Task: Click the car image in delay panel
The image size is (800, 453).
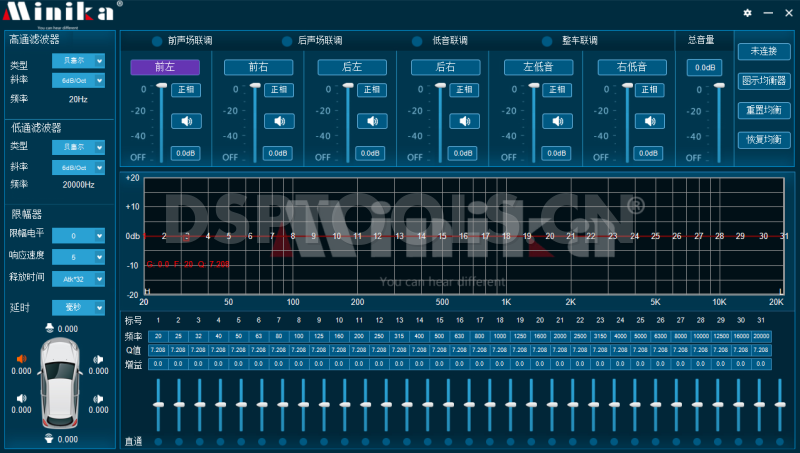Action: click(60, 383)
